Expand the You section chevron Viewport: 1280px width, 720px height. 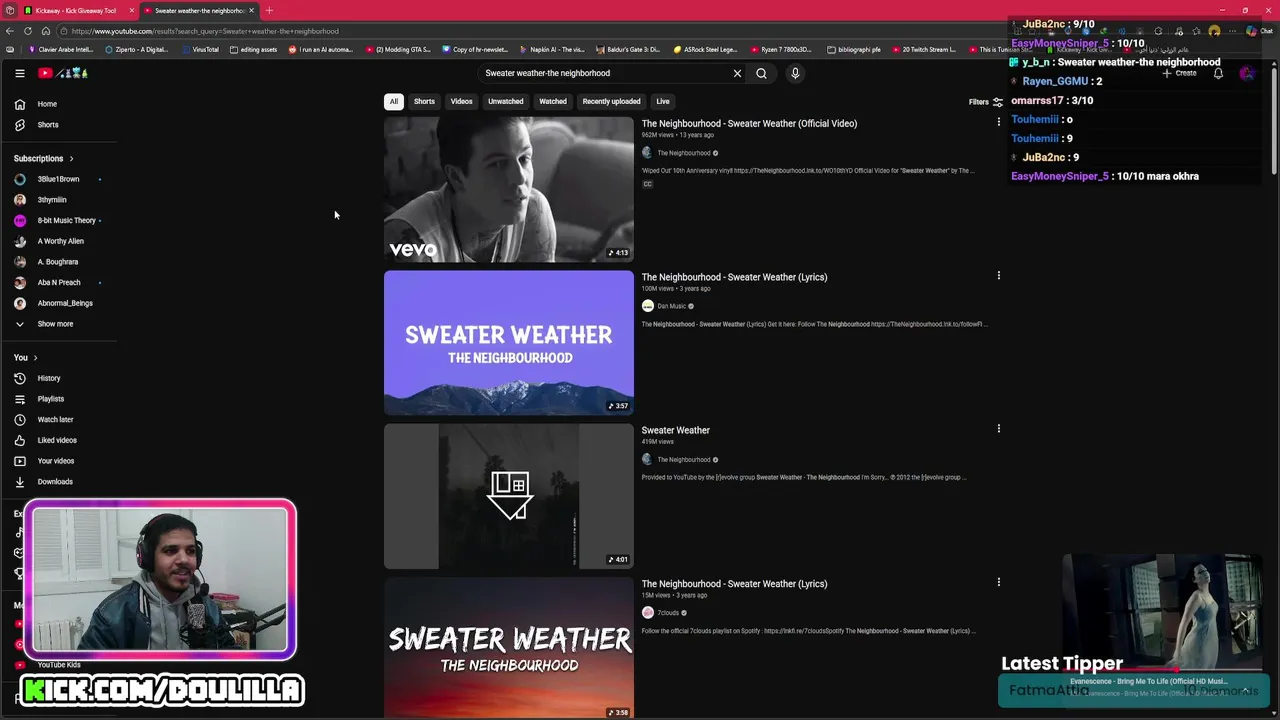pos(35,357)
